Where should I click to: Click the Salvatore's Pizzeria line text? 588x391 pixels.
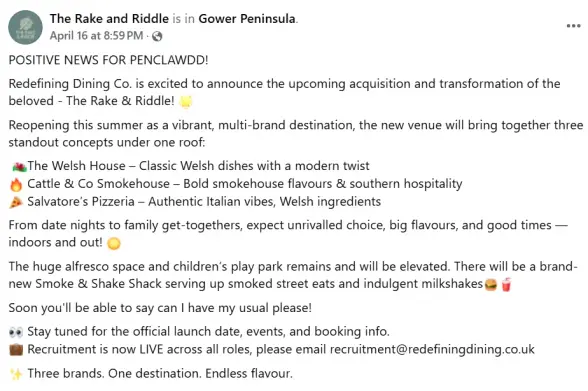(204, 202)
